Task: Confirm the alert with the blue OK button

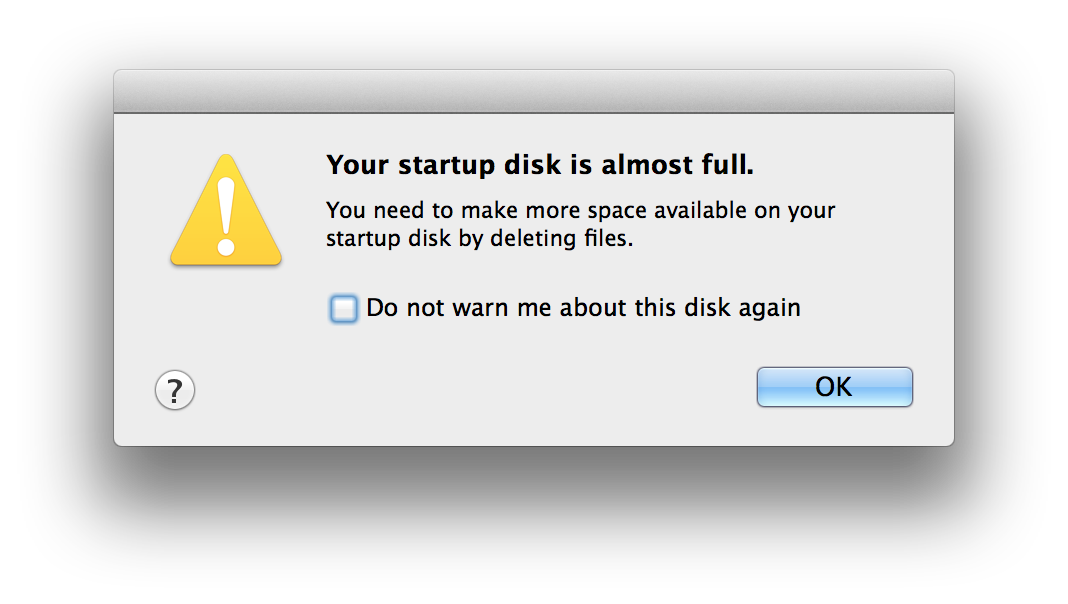Action: (x=834, y=387)
